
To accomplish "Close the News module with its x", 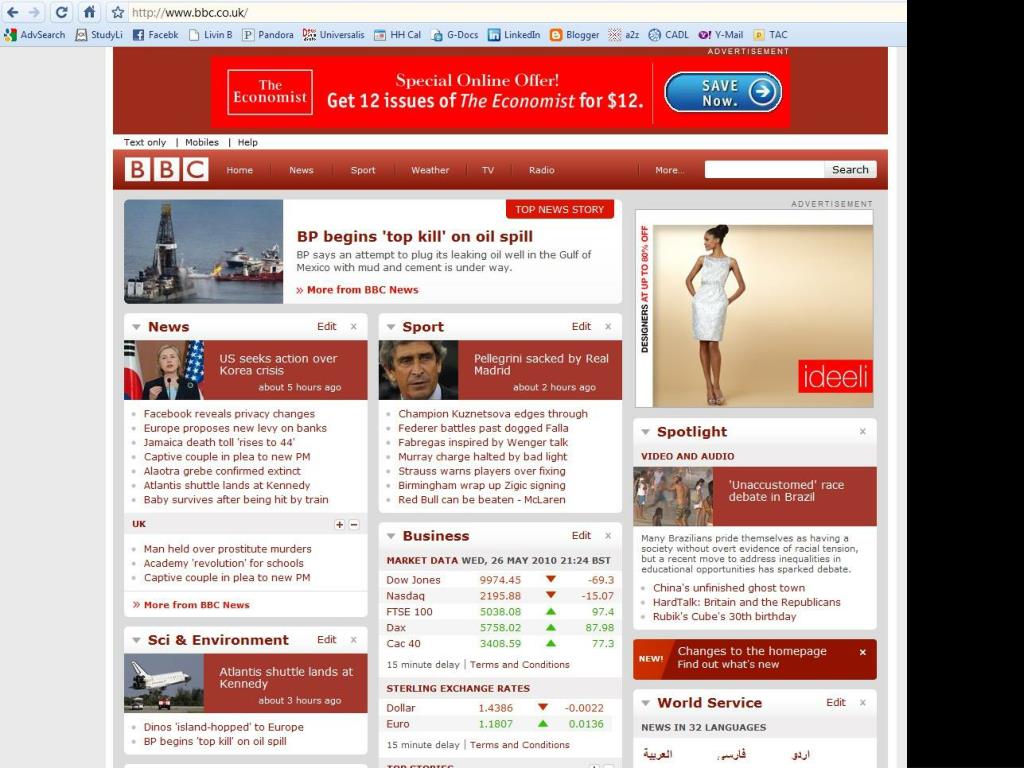I will coord(354,327).
